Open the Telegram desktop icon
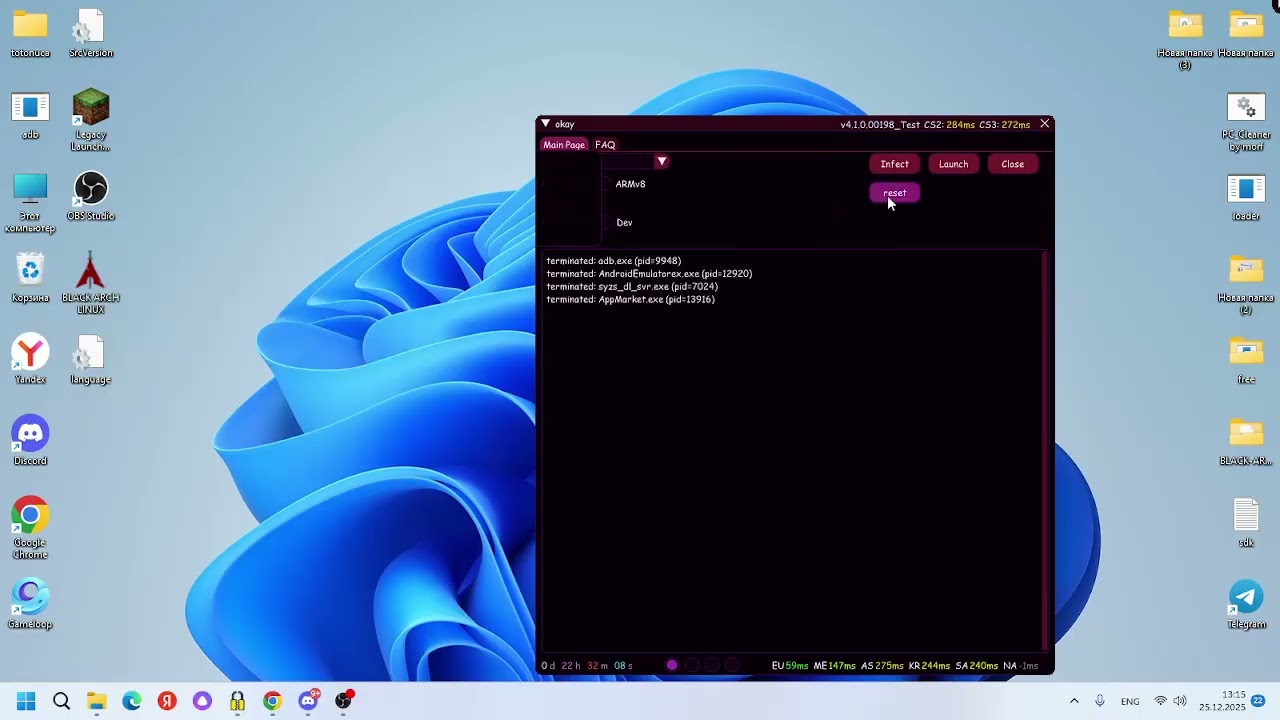 coord(1246,605)
